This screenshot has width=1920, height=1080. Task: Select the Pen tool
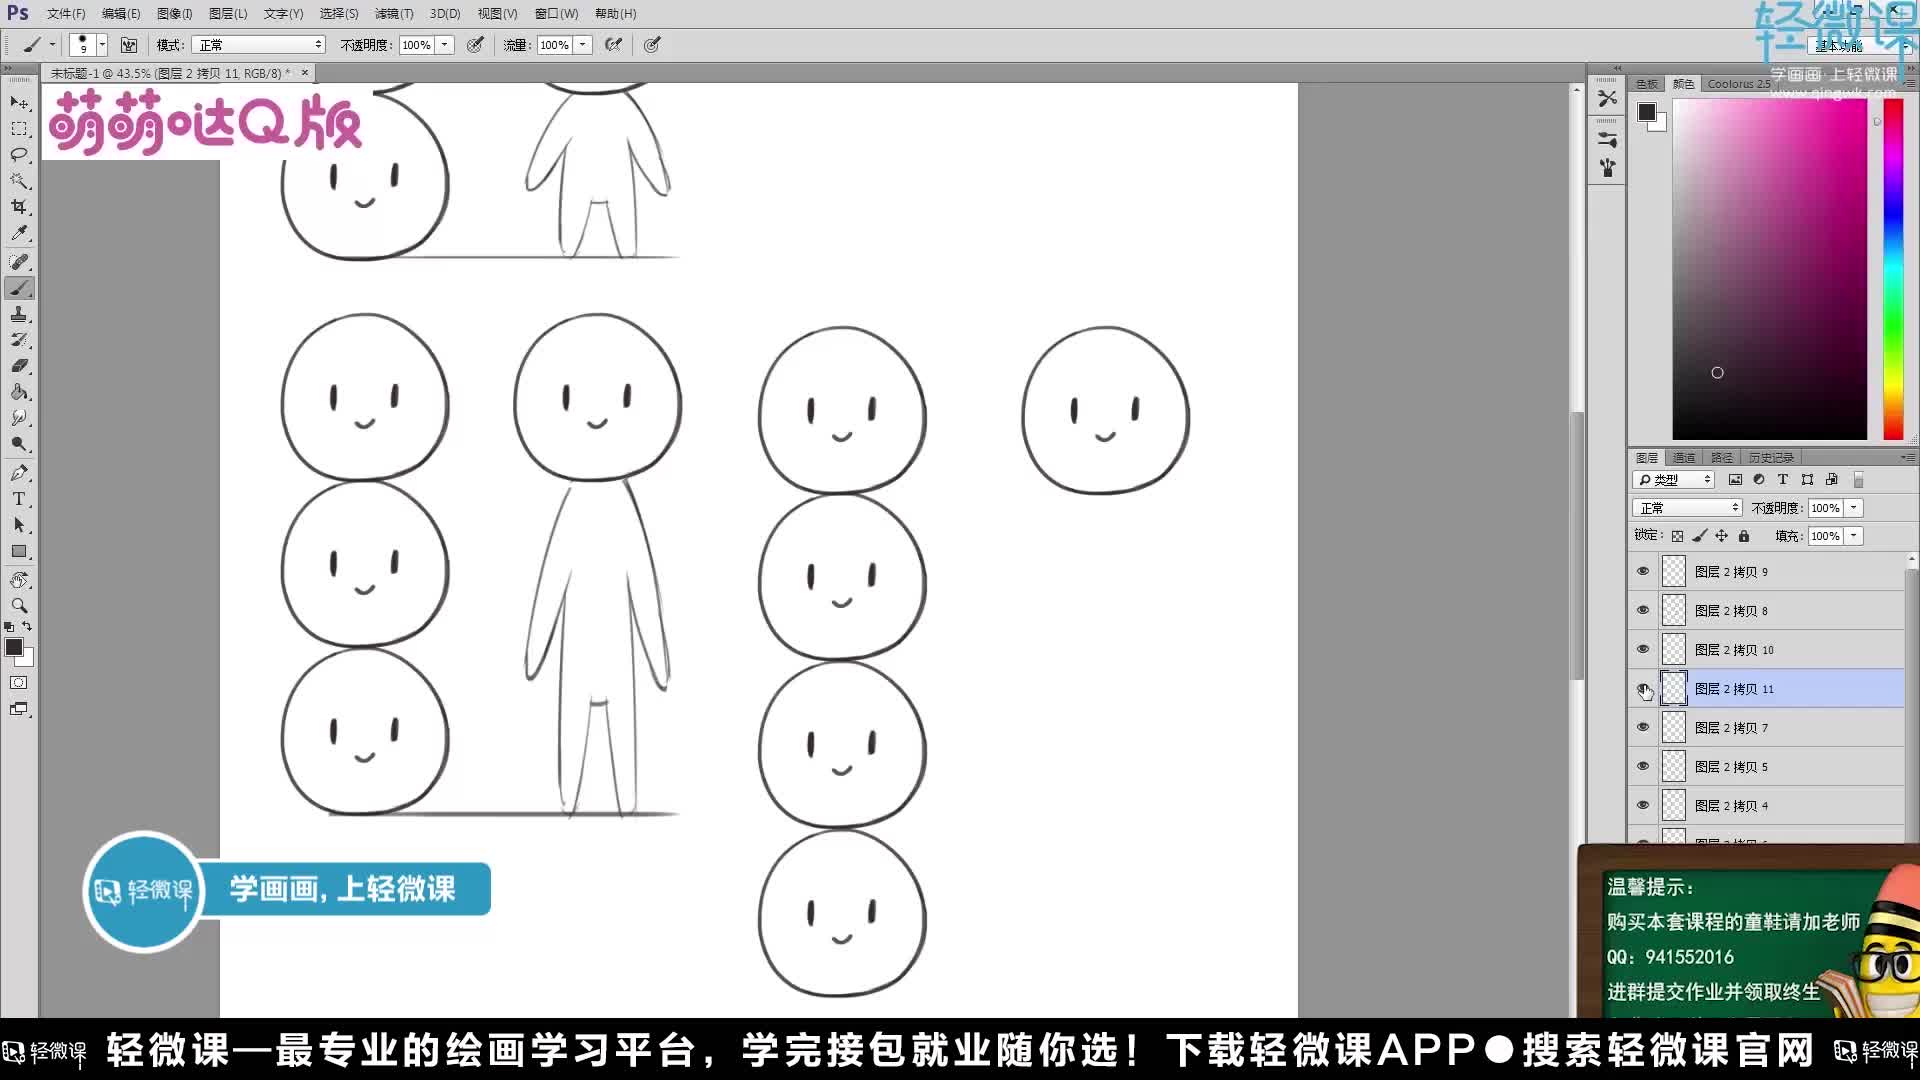[19, 473]
